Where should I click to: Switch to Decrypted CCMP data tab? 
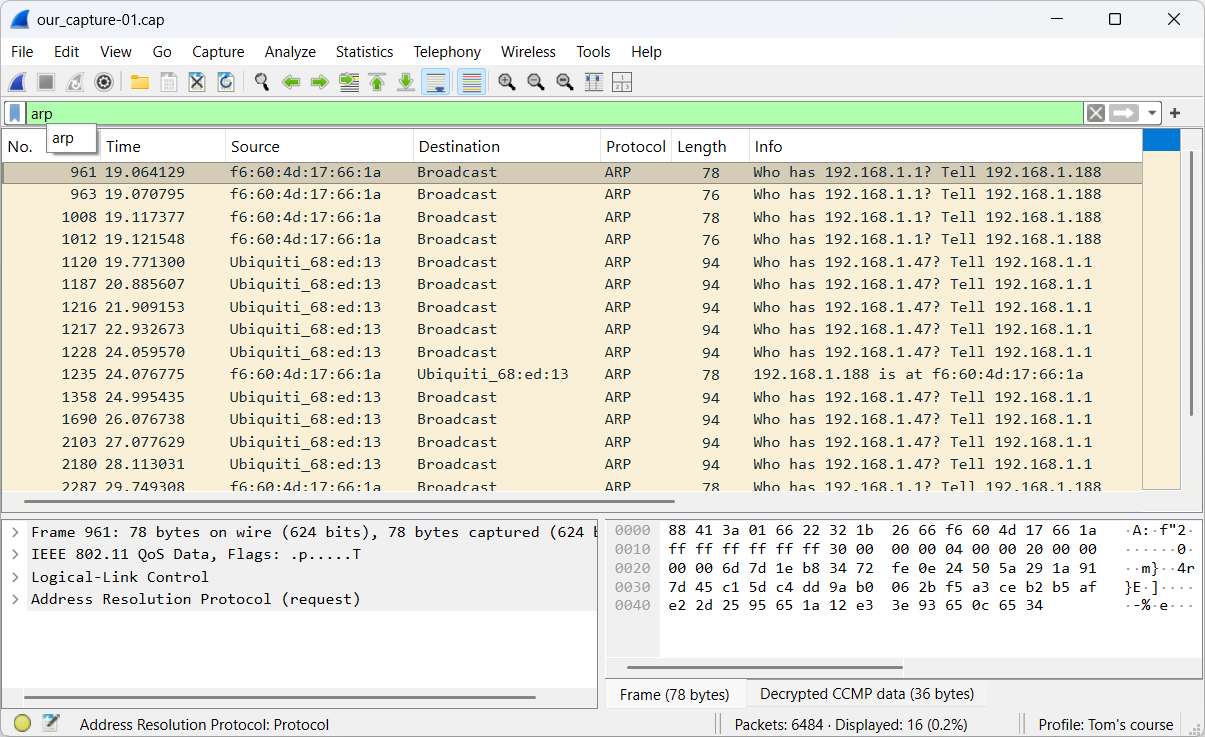(866, 694)
